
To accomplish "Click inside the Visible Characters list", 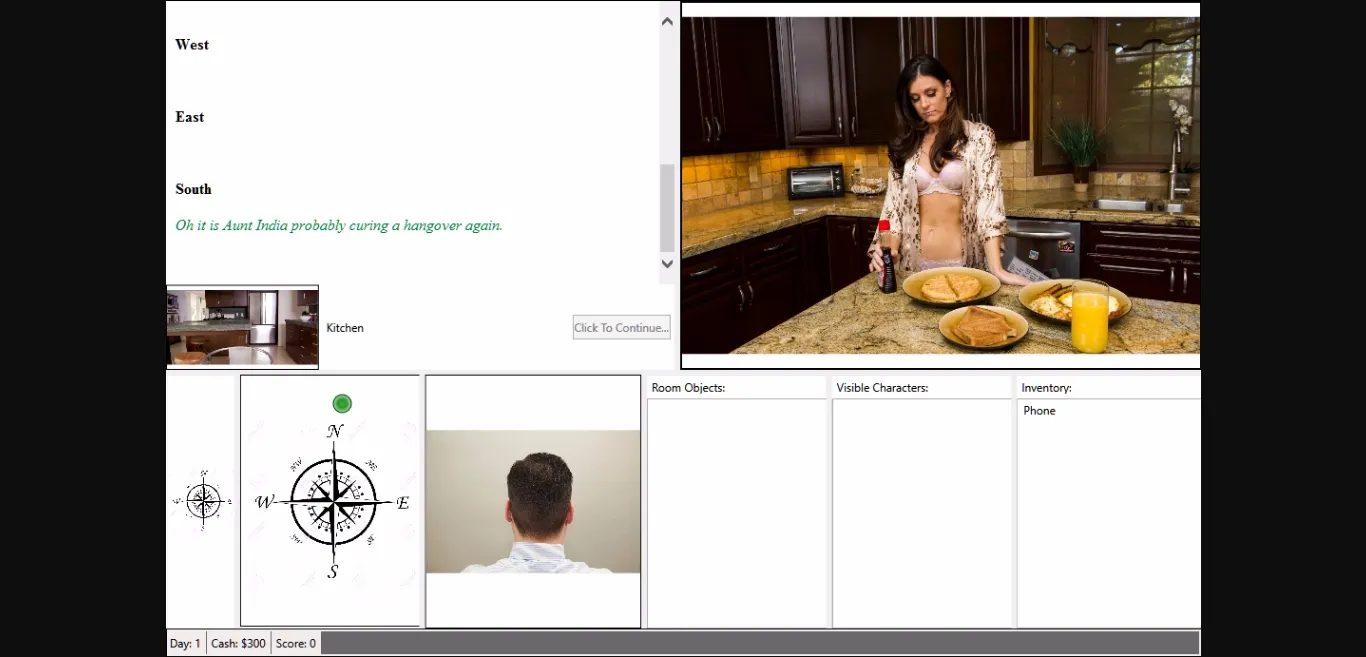I will click(x=922, y=512).
